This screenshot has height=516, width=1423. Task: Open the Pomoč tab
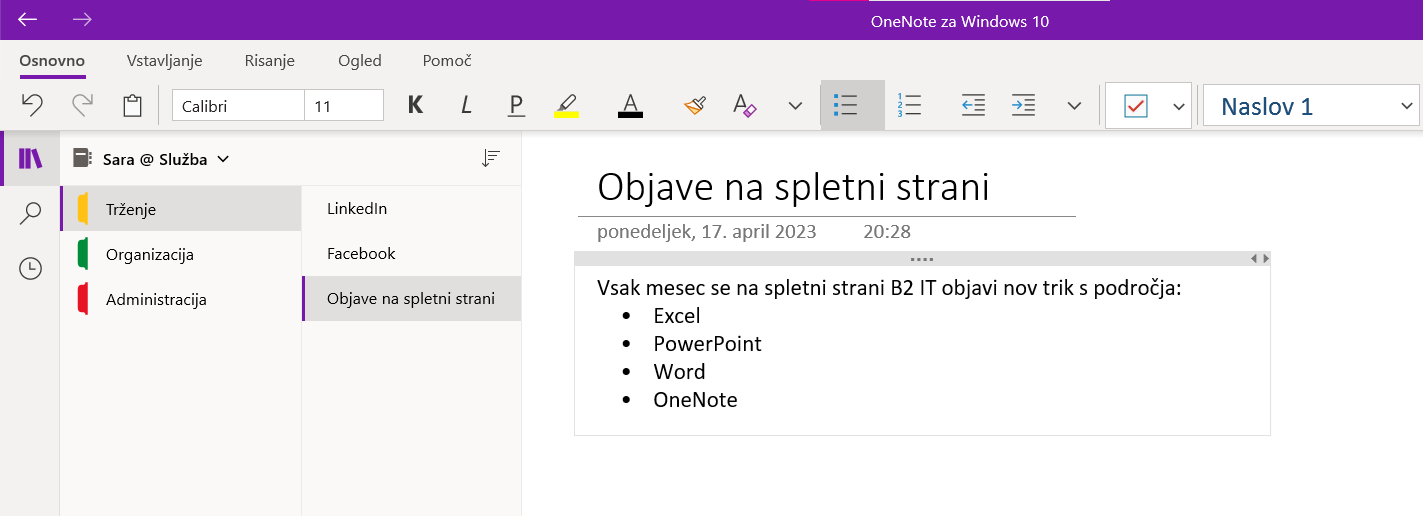click(447, 61)
